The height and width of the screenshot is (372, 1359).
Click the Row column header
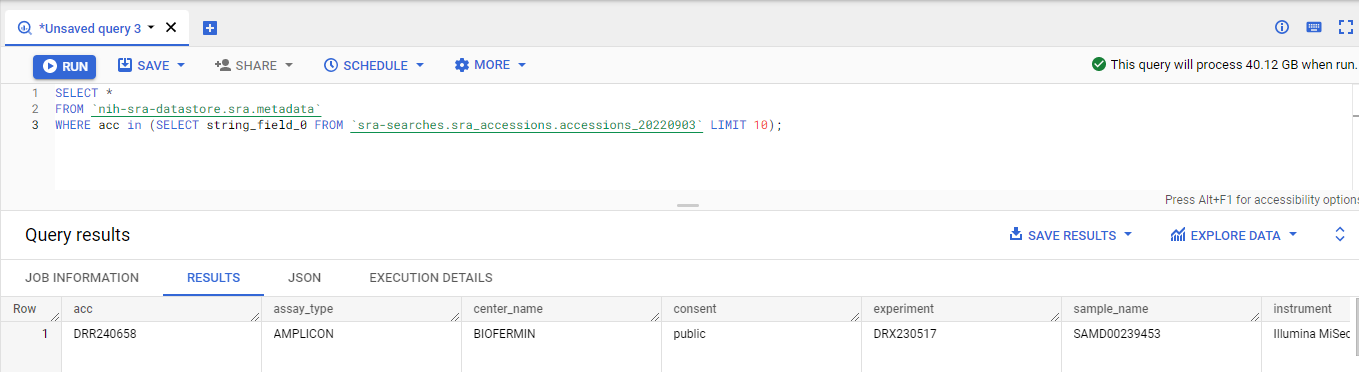tap(31, 309)
